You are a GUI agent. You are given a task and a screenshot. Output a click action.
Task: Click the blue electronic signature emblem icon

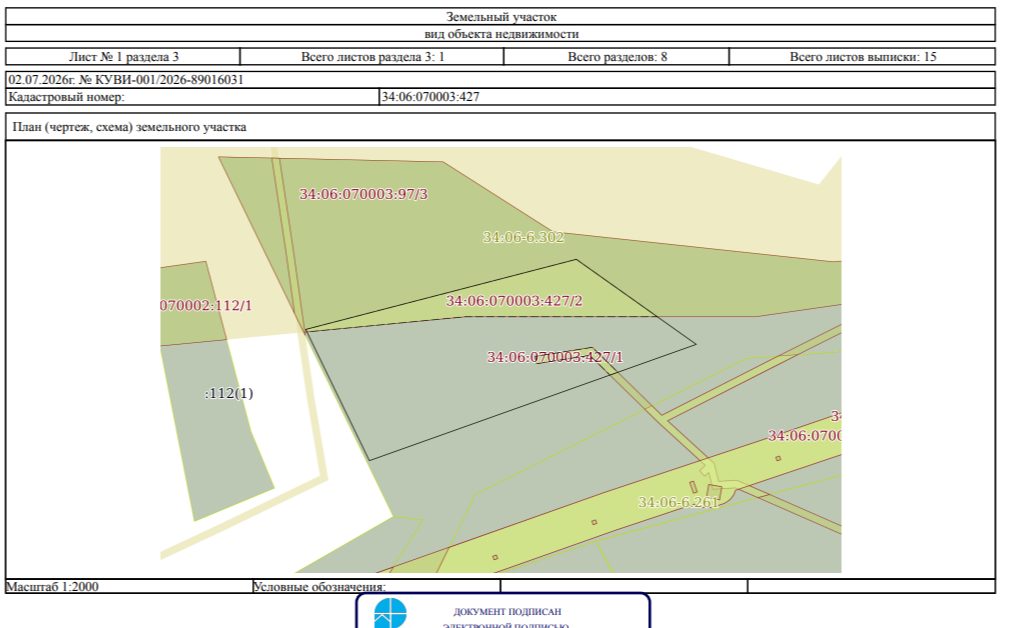click(x=390, y=614)
